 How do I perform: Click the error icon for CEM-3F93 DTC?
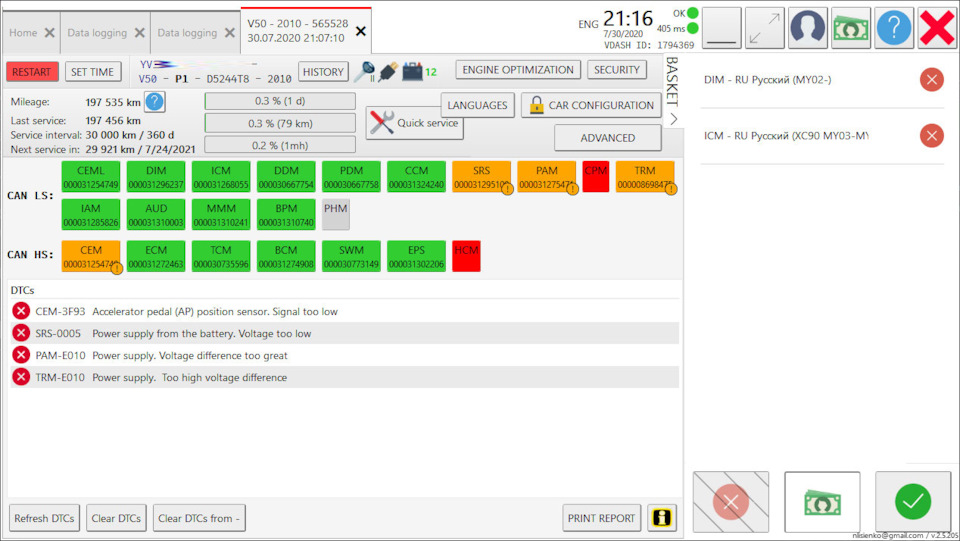(21, 311)
